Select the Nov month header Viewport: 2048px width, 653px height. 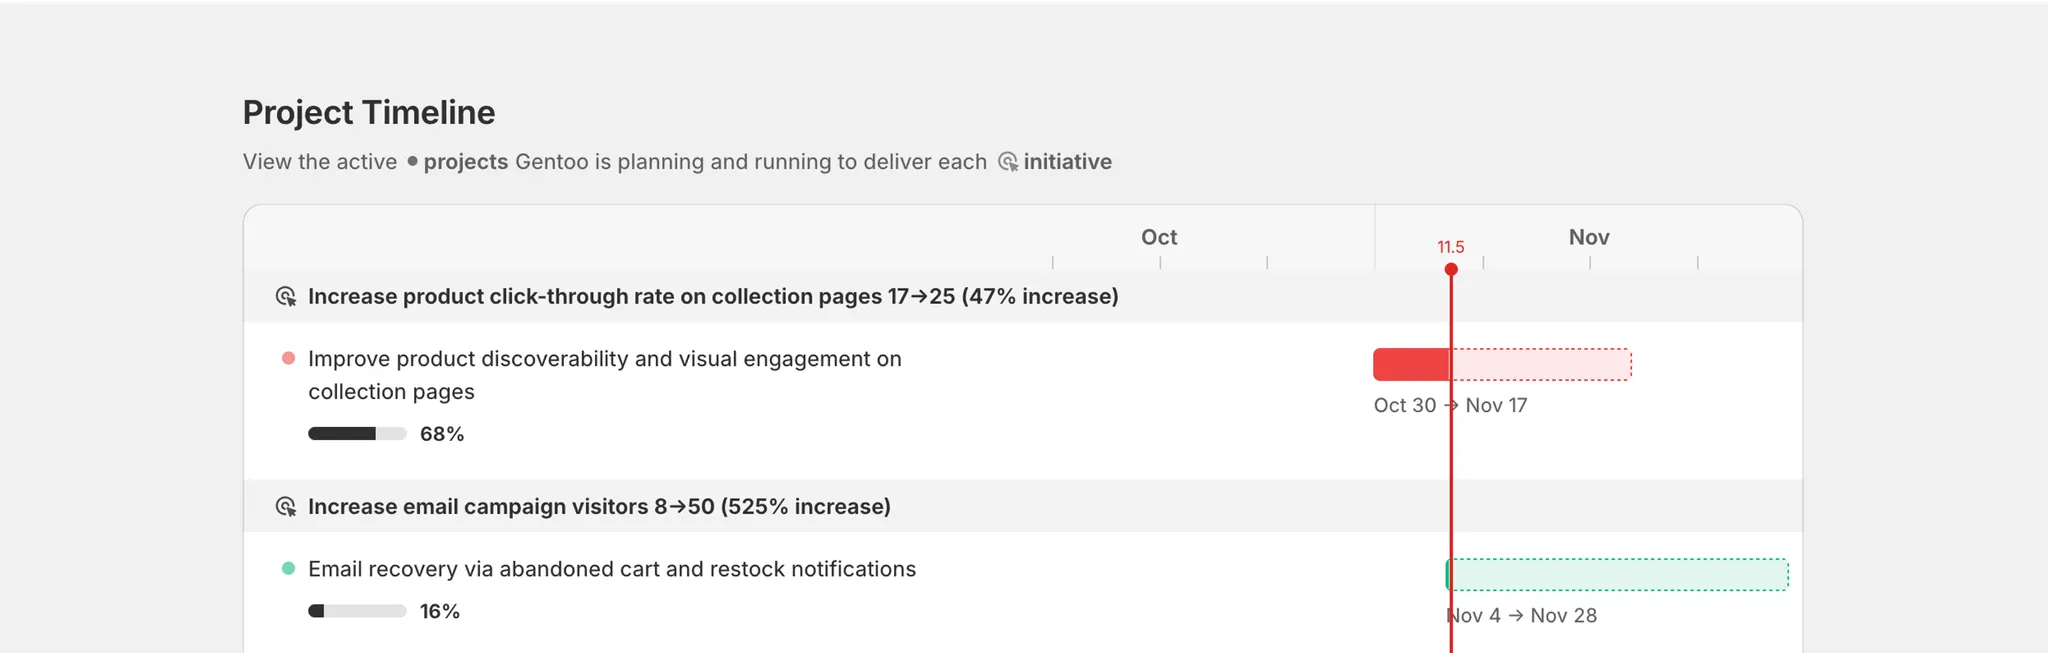click(x=1589, y=237)
